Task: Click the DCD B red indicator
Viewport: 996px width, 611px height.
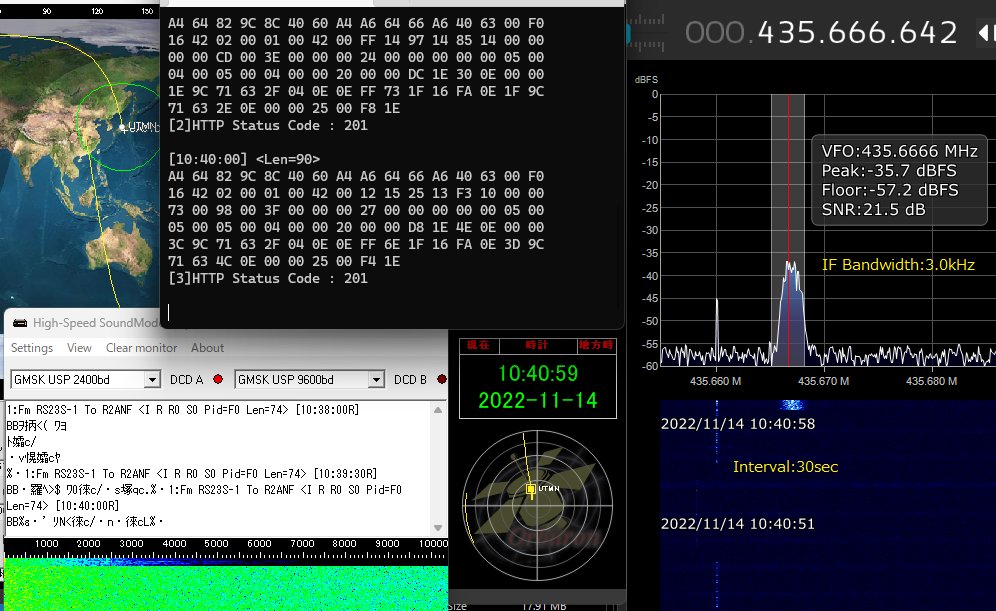Action: click(442, 379)
